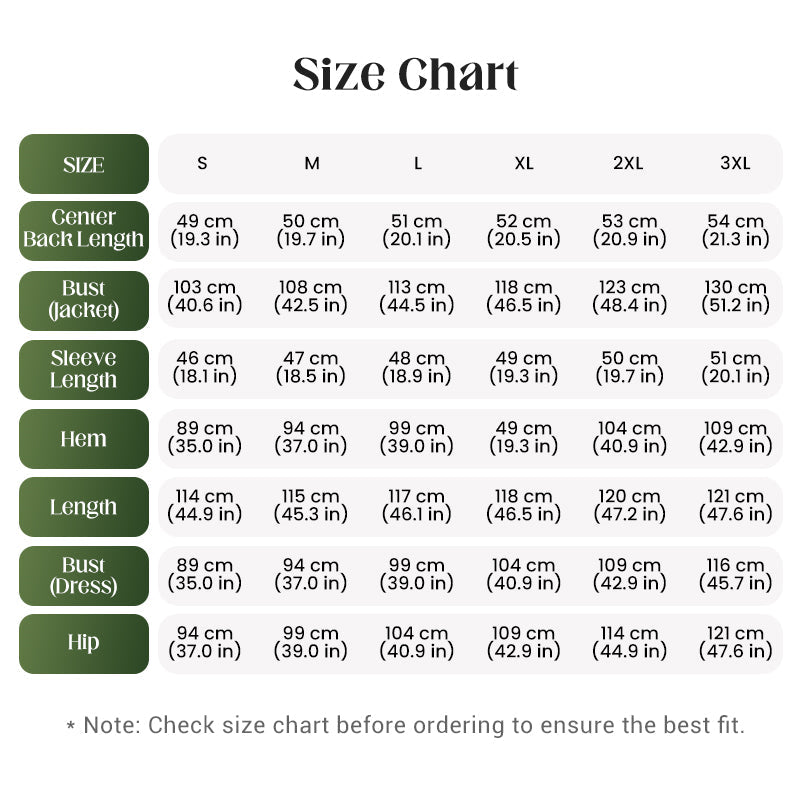Select the XL size column header
The image size is (800, 800).
coord(523,163)
